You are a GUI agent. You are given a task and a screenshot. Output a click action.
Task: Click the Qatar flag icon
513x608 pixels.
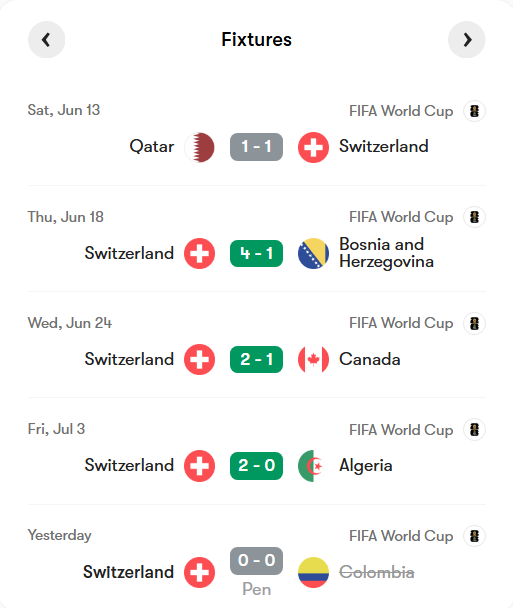(x=199, y=147)
